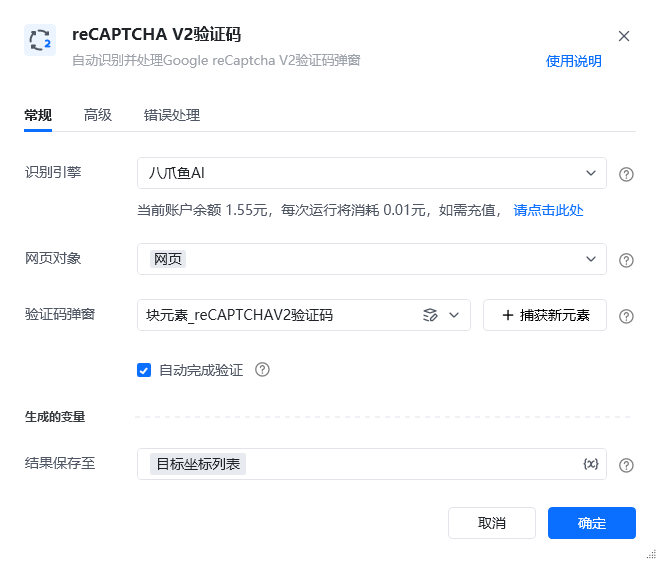Show help for 识别引擎 field
Viewport: 660px width, 563px height.
626,174
